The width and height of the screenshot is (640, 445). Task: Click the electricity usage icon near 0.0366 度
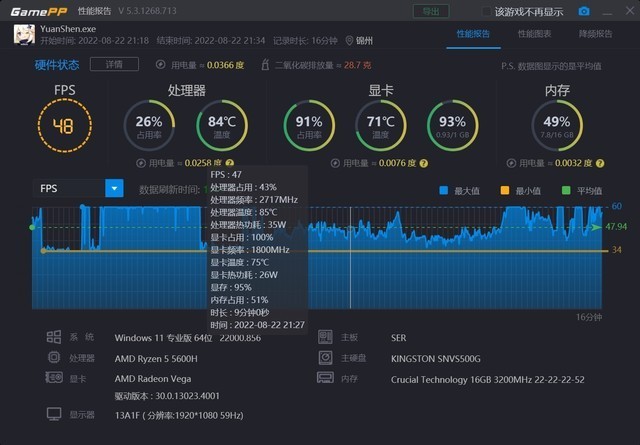pos(161,65)
